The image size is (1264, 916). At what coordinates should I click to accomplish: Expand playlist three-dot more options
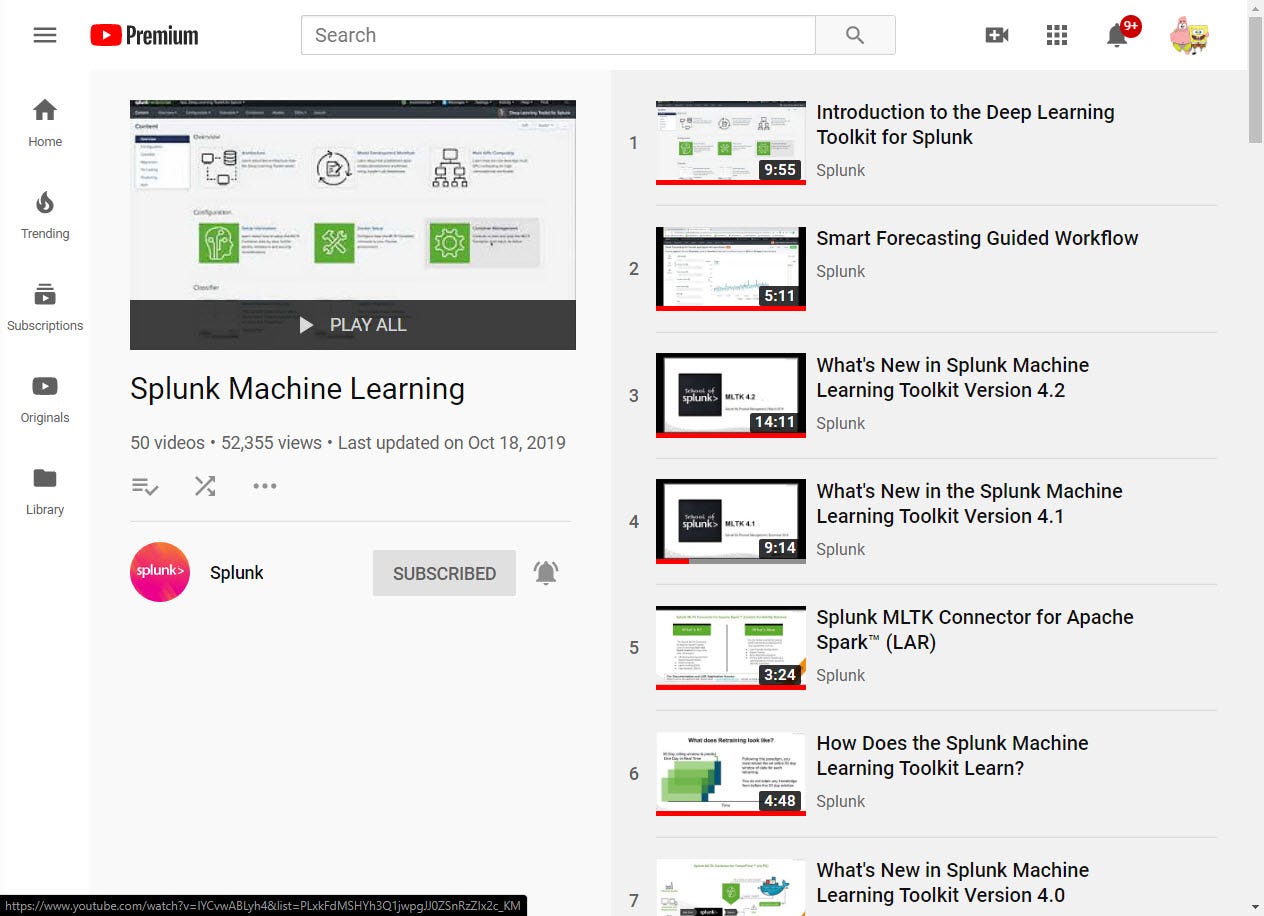(x=264, y=486)
